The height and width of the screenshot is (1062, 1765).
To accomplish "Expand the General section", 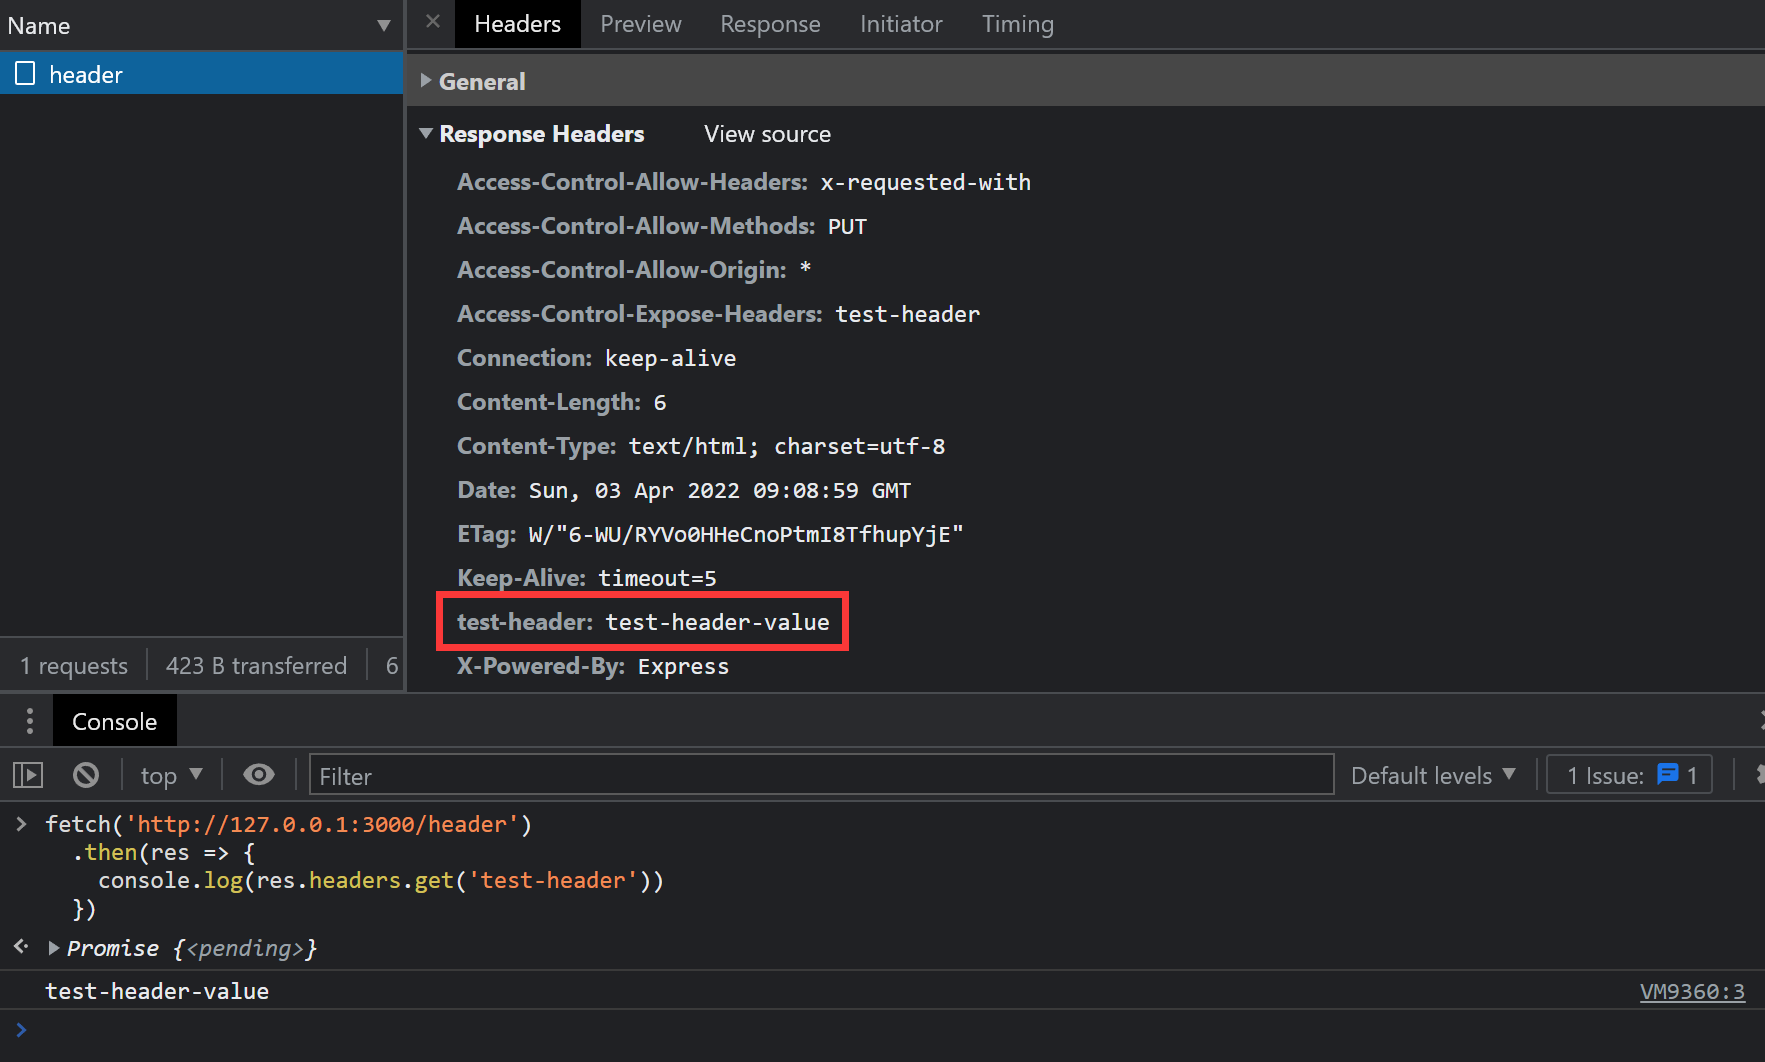I will pos(427,81).
